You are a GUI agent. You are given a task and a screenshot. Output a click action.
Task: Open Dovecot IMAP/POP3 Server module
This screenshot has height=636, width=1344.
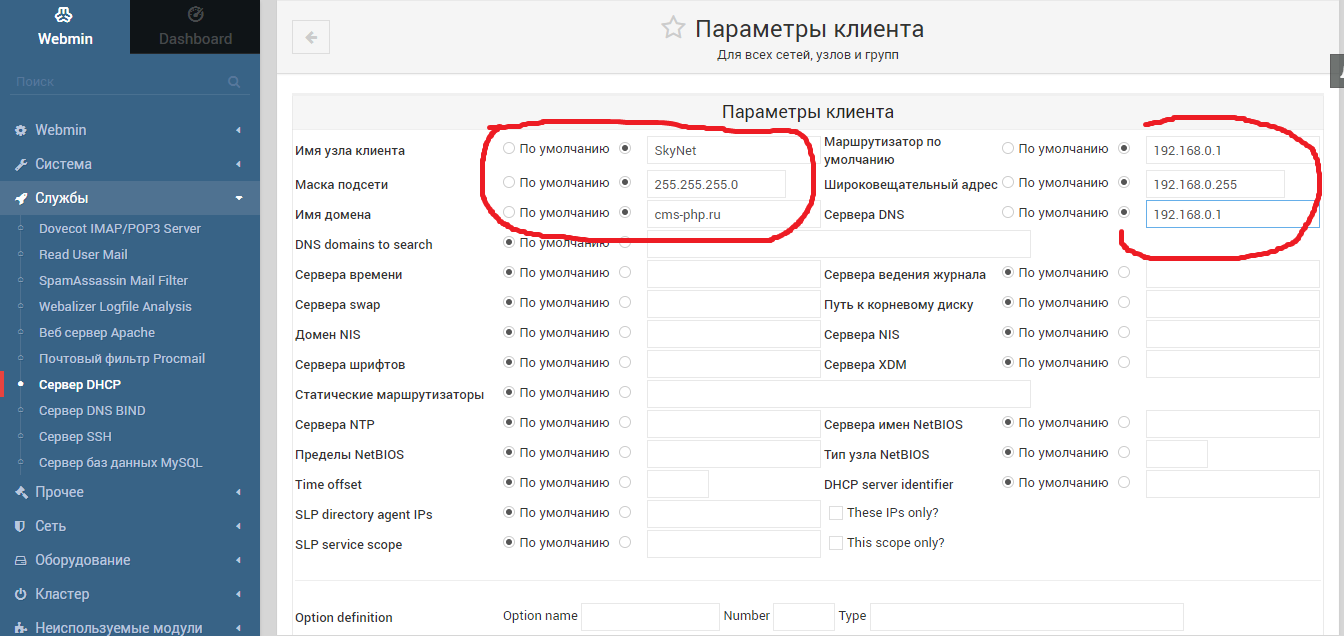point(120,229)
